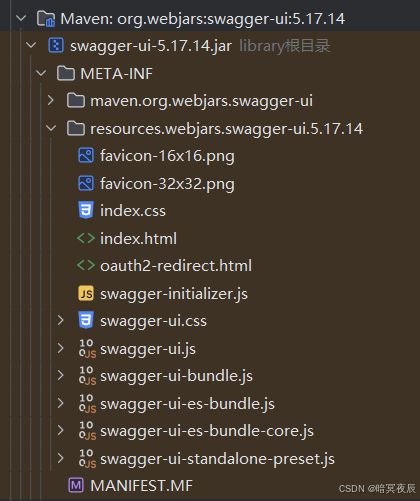Select the file 'index.css'

coord(133,211)
